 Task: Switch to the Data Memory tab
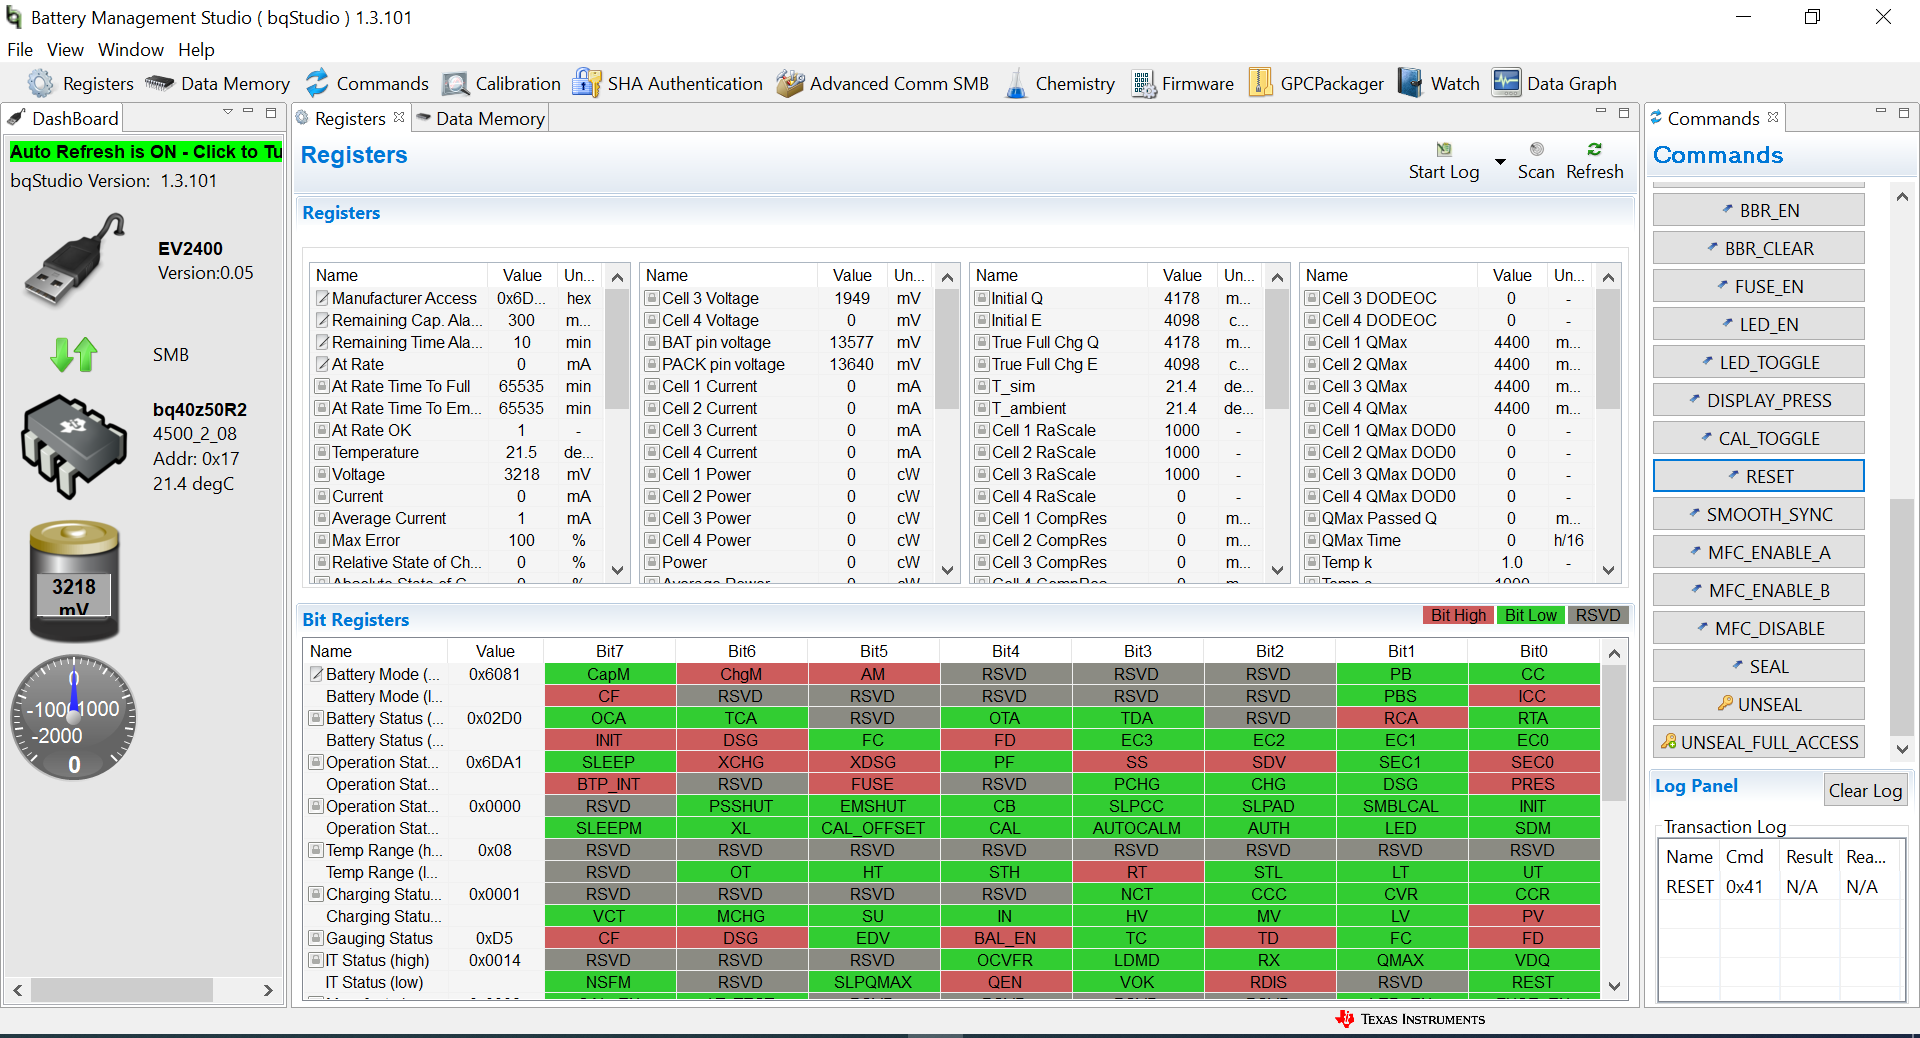click(481, 118)
